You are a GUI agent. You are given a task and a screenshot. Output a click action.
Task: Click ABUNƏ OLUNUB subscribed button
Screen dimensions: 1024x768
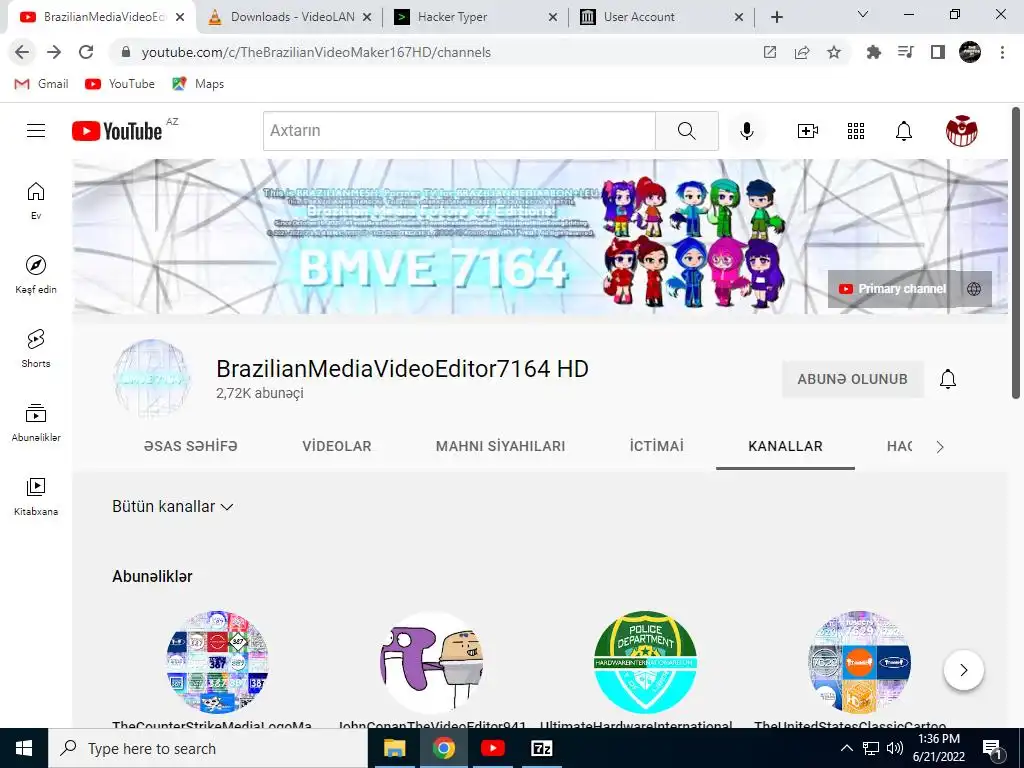click(852, 379)
